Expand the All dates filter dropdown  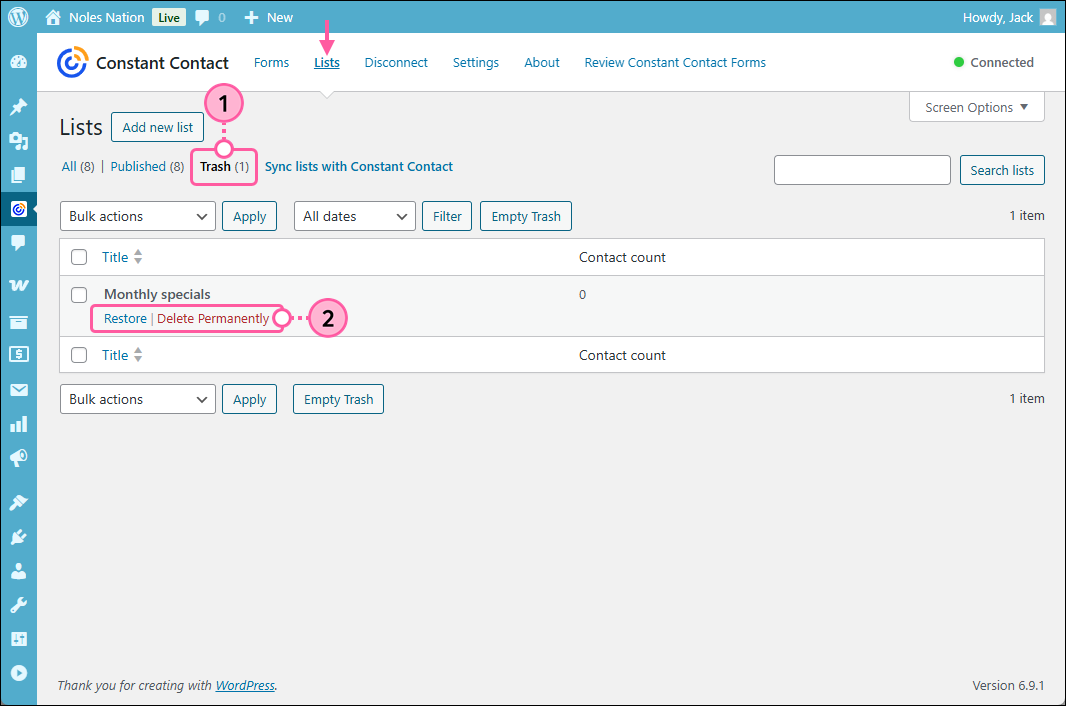click(354, 215)
